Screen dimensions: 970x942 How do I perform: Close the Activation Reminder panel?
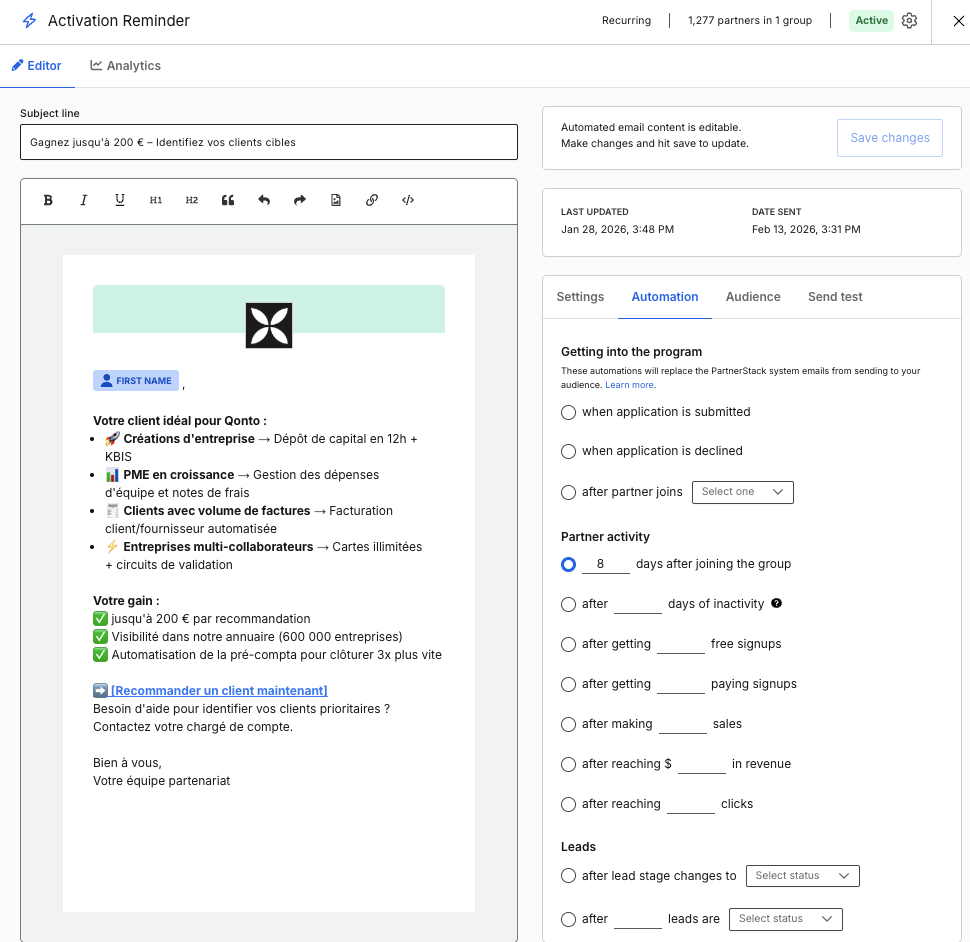tap(958, 21)
